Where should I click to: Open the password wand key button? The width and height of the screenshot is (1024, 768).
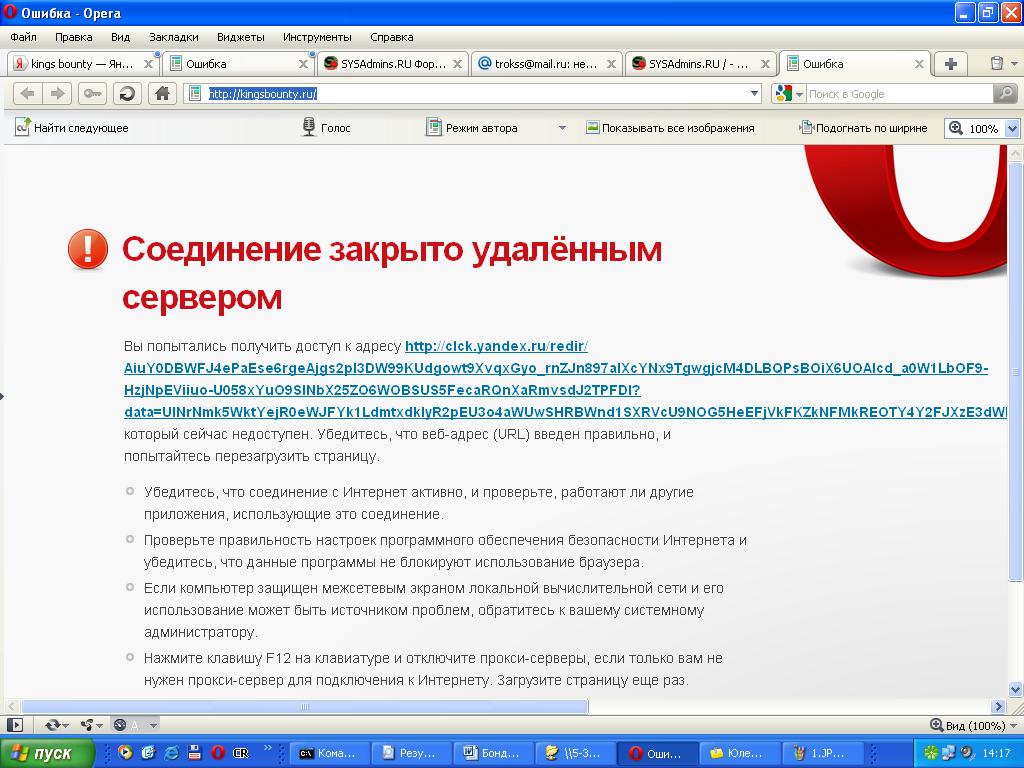[92, 94]
